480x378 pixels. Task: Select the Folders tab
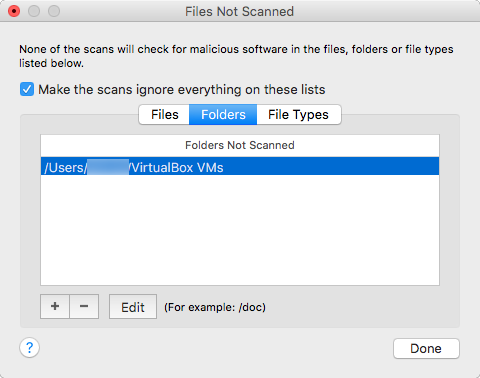[223, 115]
